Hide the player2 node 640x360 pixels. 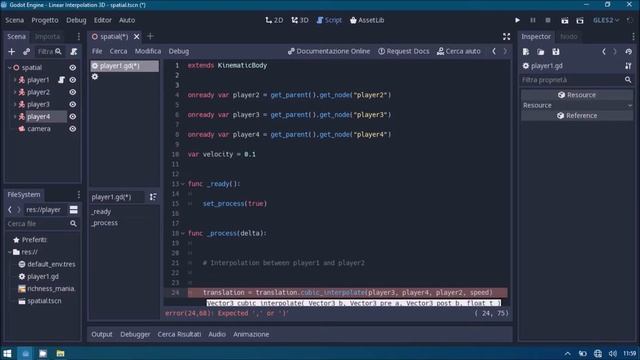pos(73,92)
